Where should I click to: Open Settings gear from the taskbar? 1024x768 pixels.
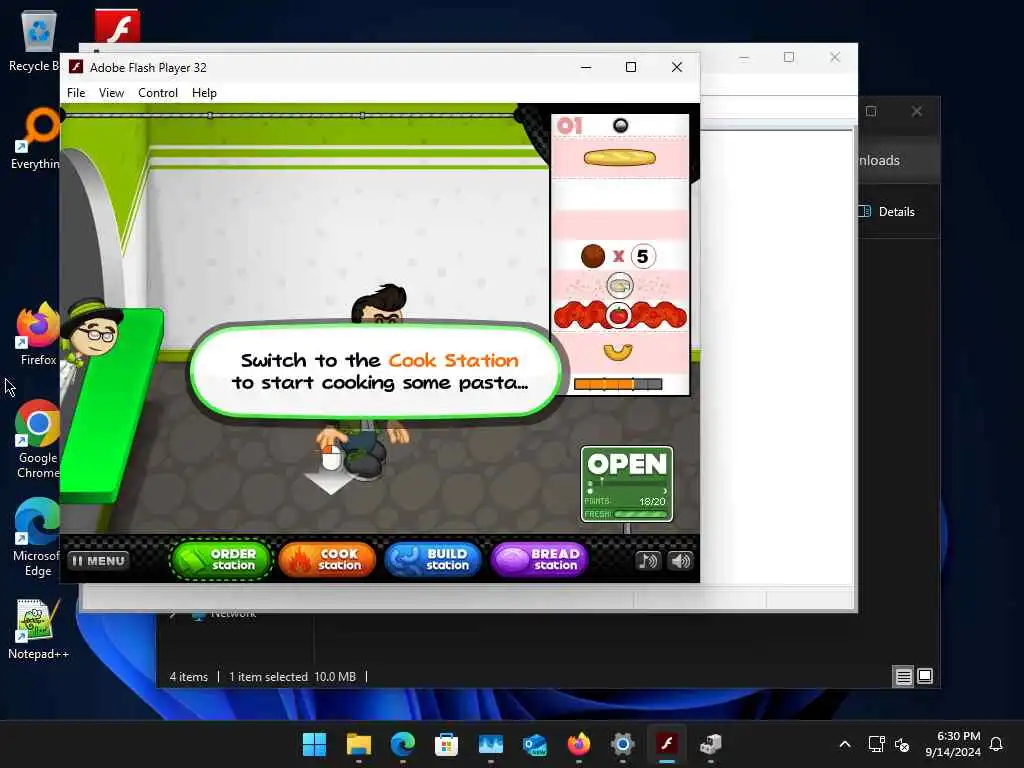pyautogui.click(x=622, y=744)
